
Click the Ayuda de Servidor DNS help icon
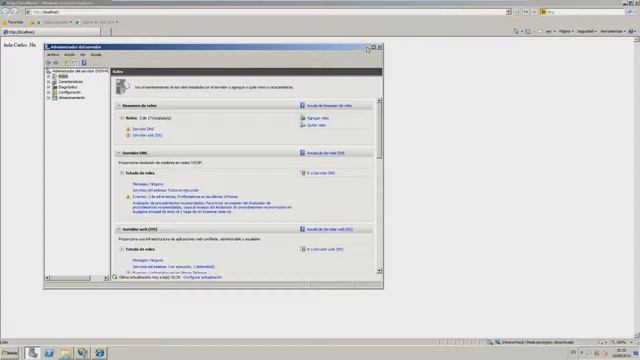click(302, 153)
